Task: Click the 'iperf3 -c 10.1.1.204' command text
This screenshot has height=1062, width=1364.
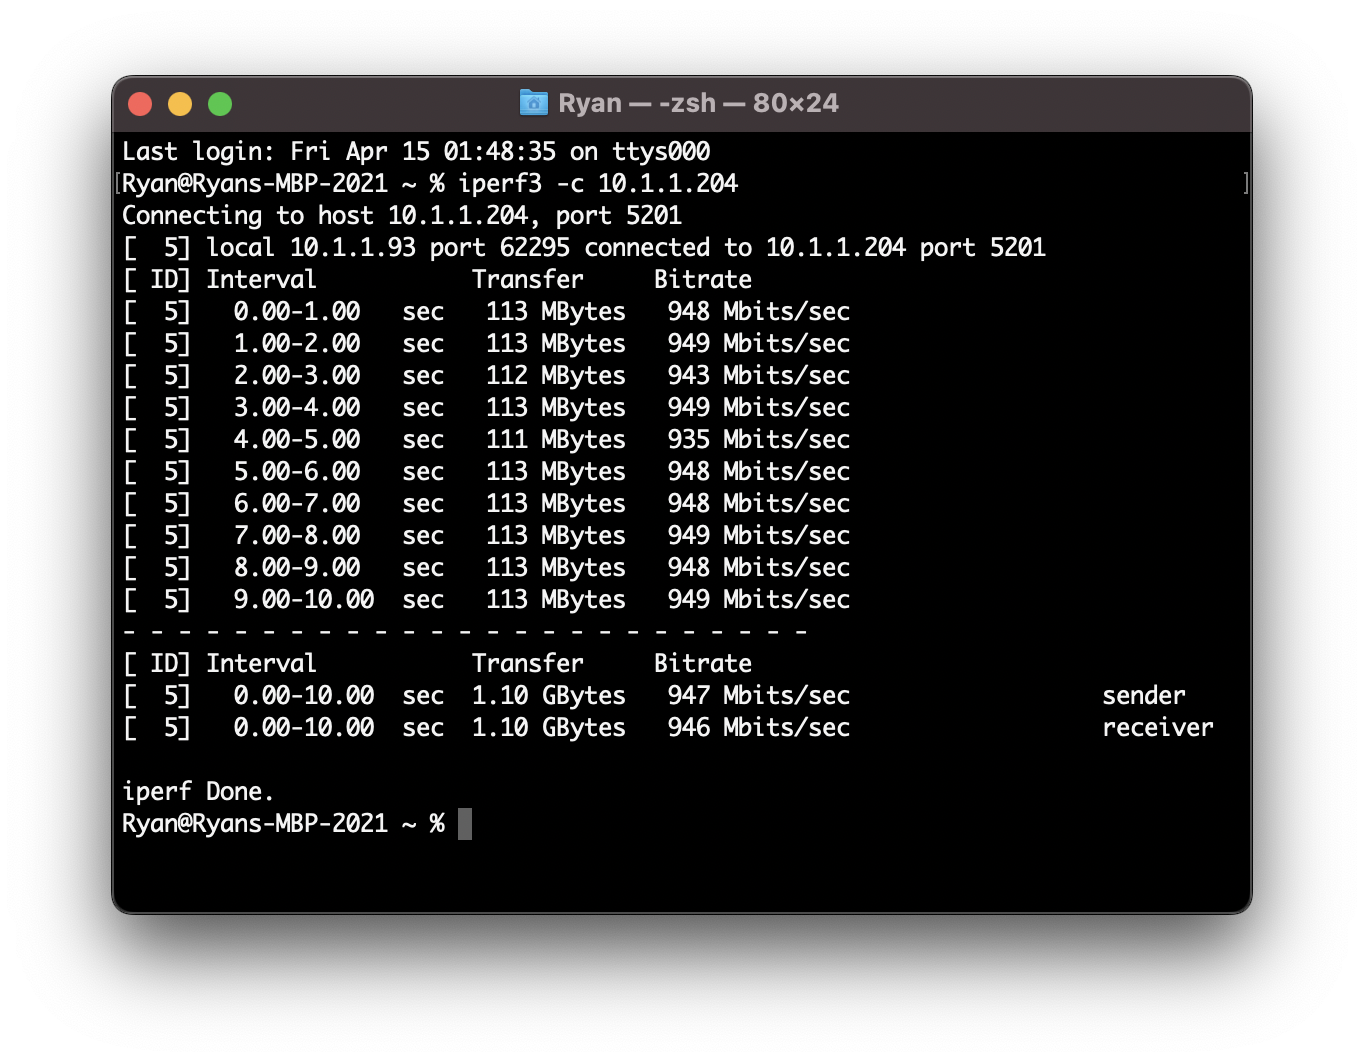Action: tap(598, 184)
